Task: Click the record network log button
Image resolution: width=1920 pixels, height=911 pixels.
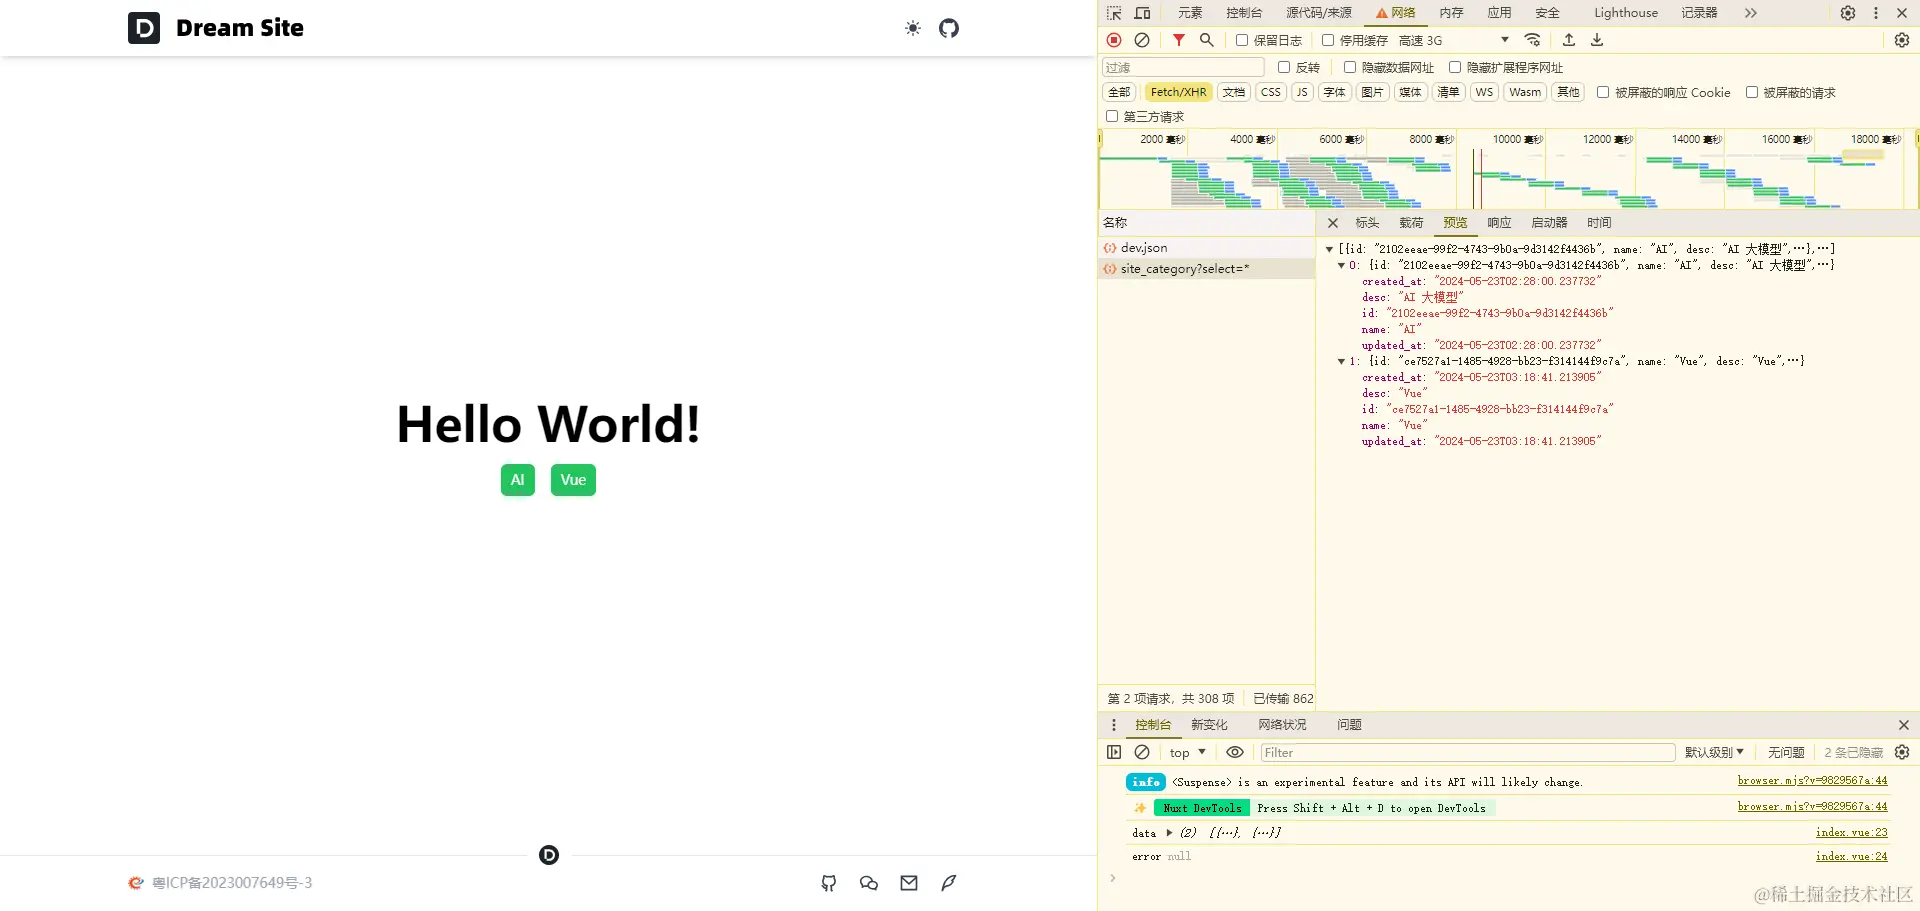Action: coord(1114,40)
